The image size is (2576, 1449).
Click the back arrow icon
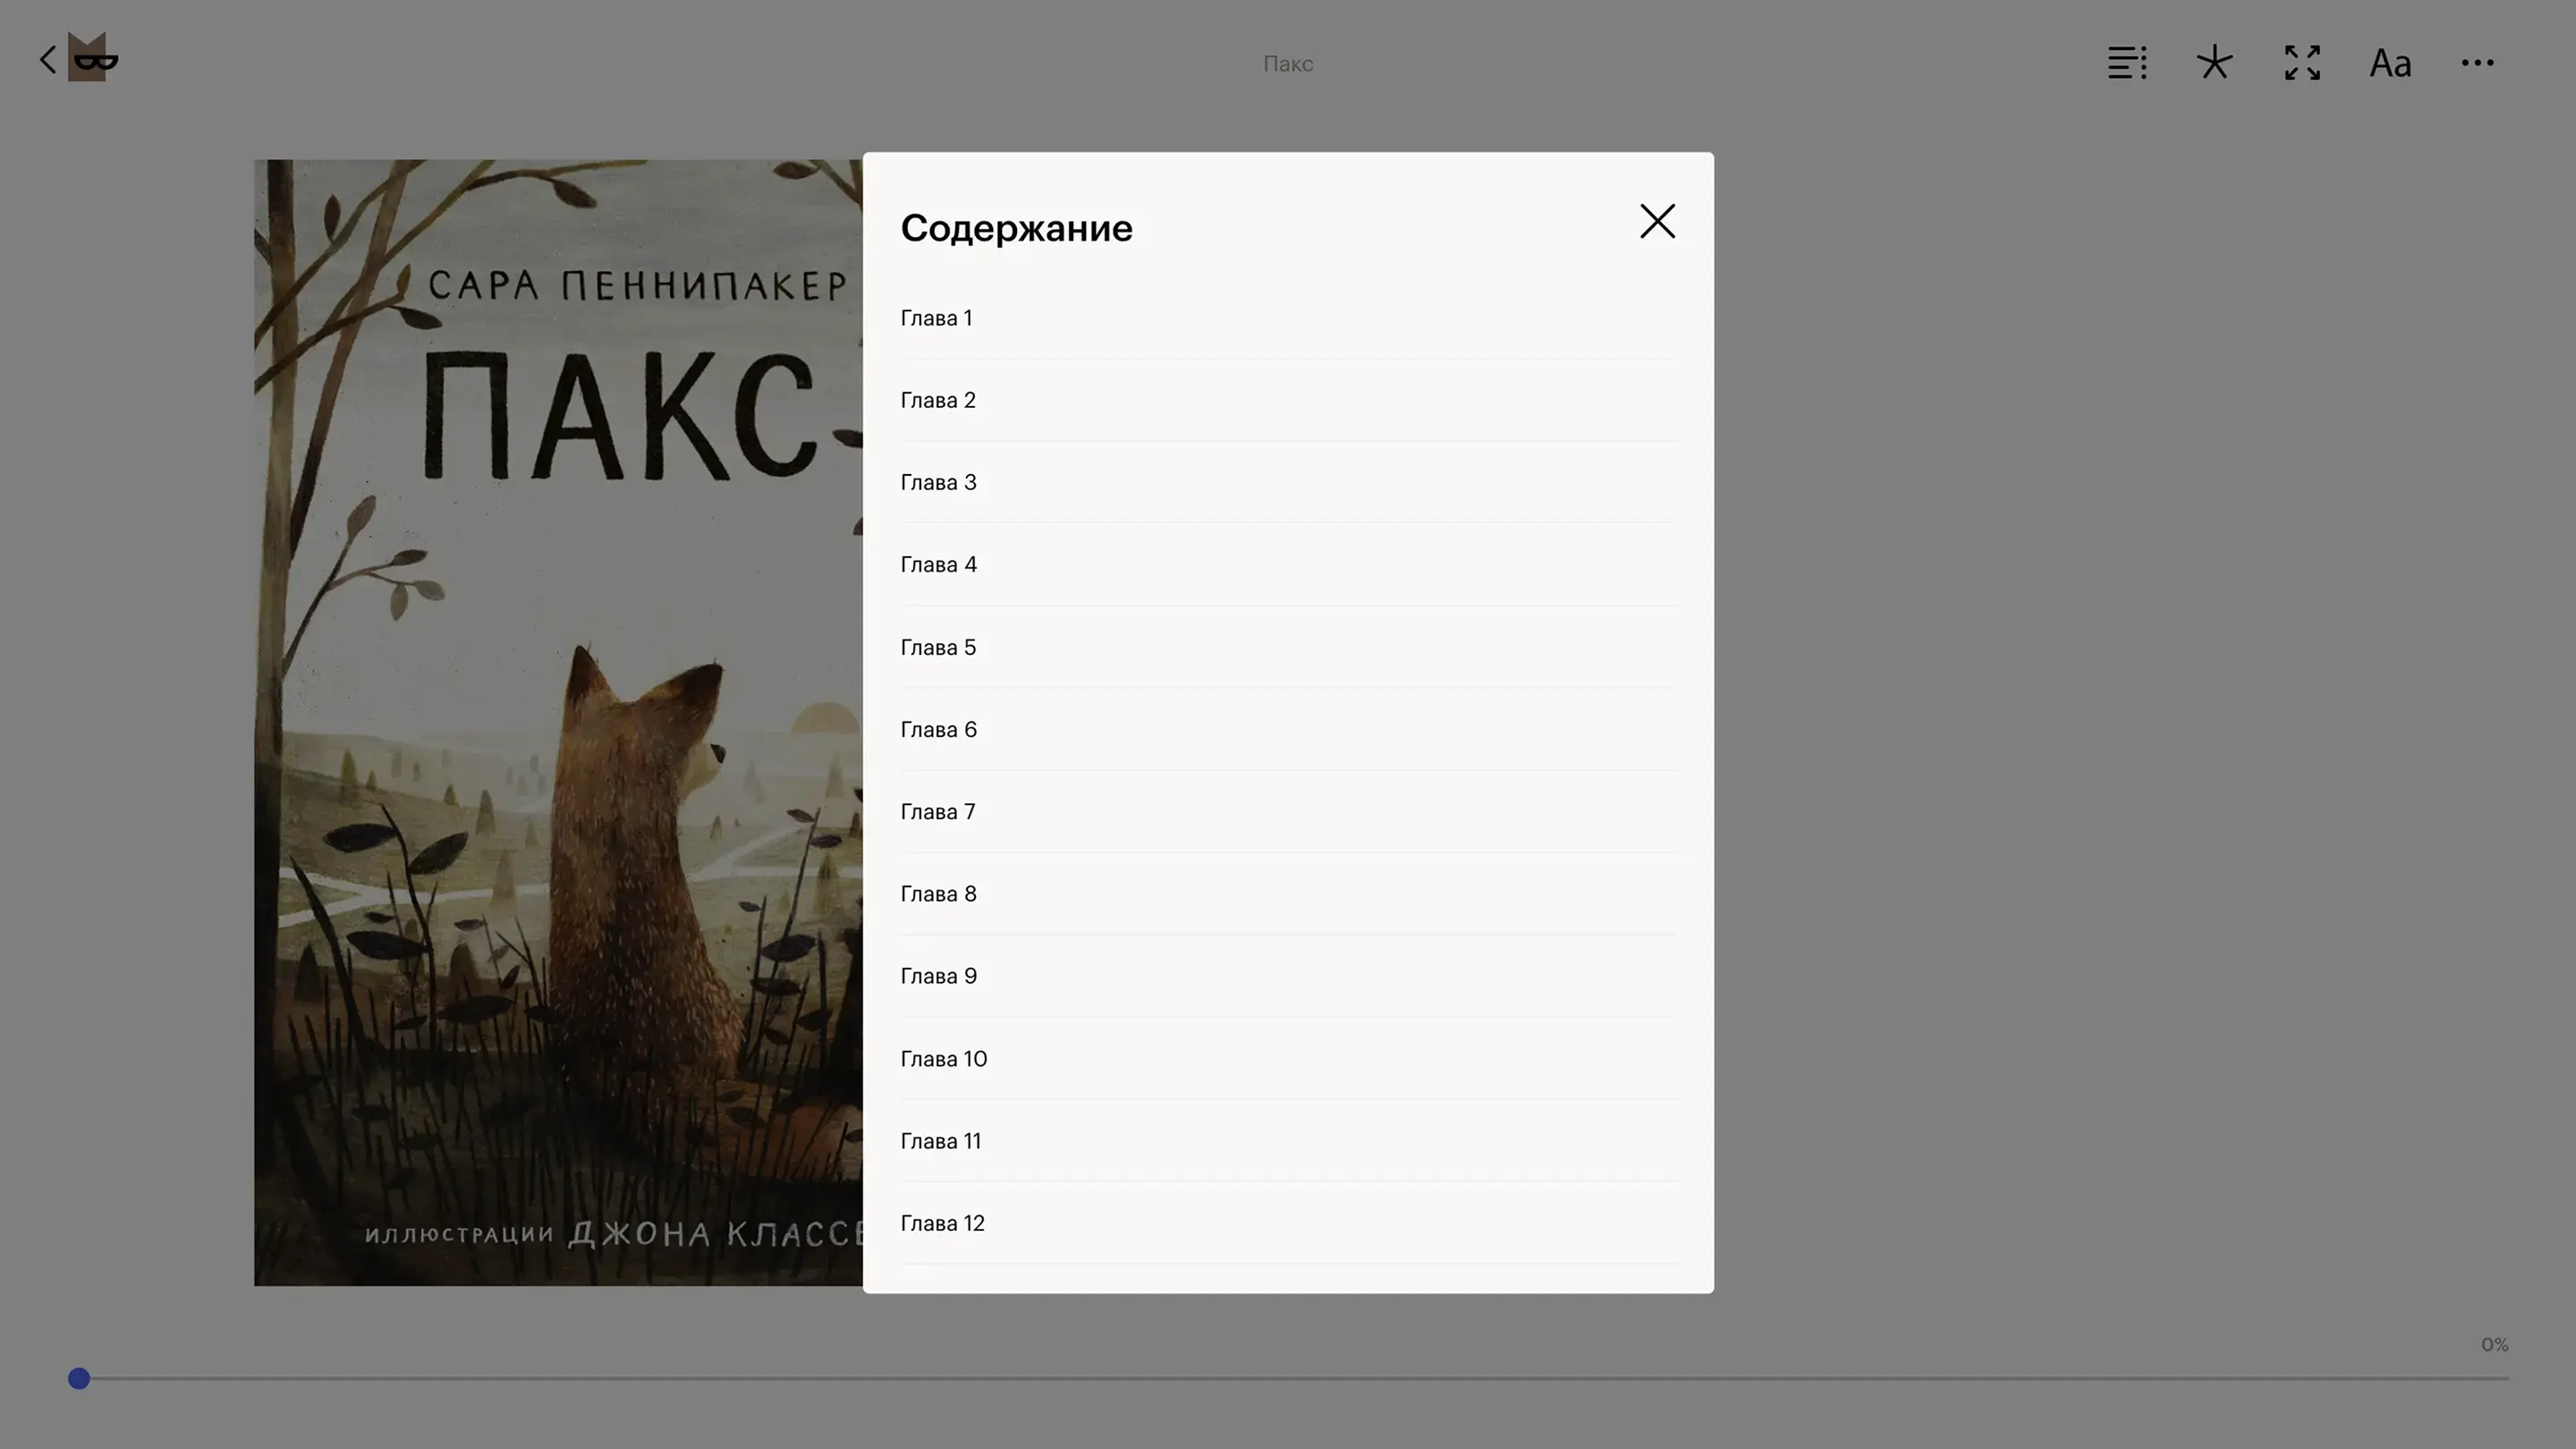click(47, 60)
